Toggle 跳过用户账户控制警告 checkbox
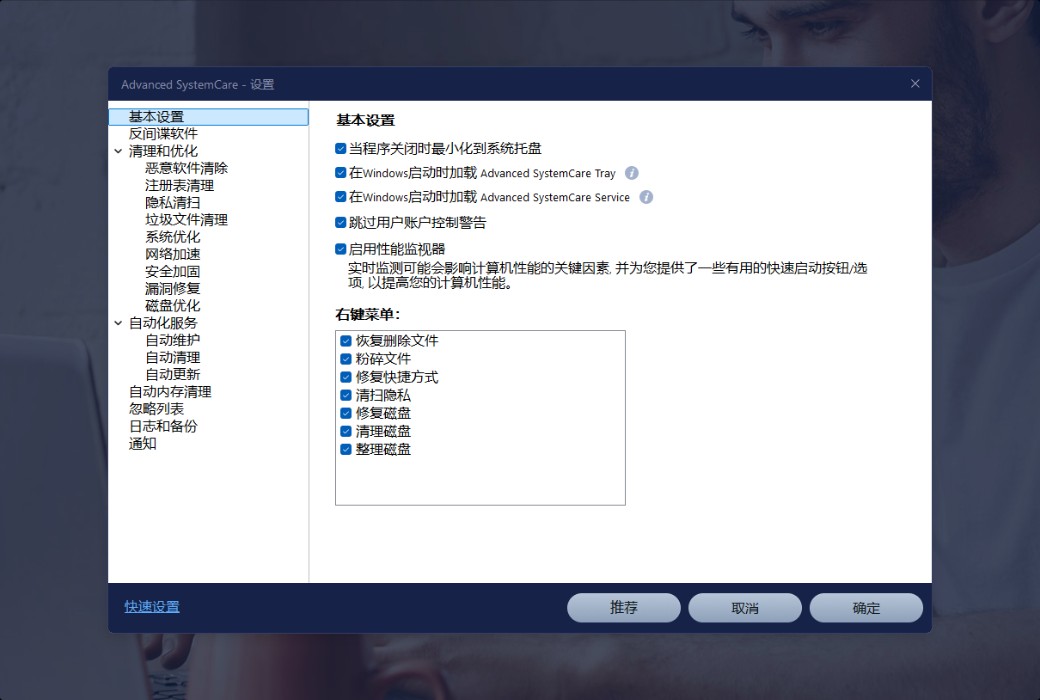This screenshot has height=700, width=1040. point(341,222)
